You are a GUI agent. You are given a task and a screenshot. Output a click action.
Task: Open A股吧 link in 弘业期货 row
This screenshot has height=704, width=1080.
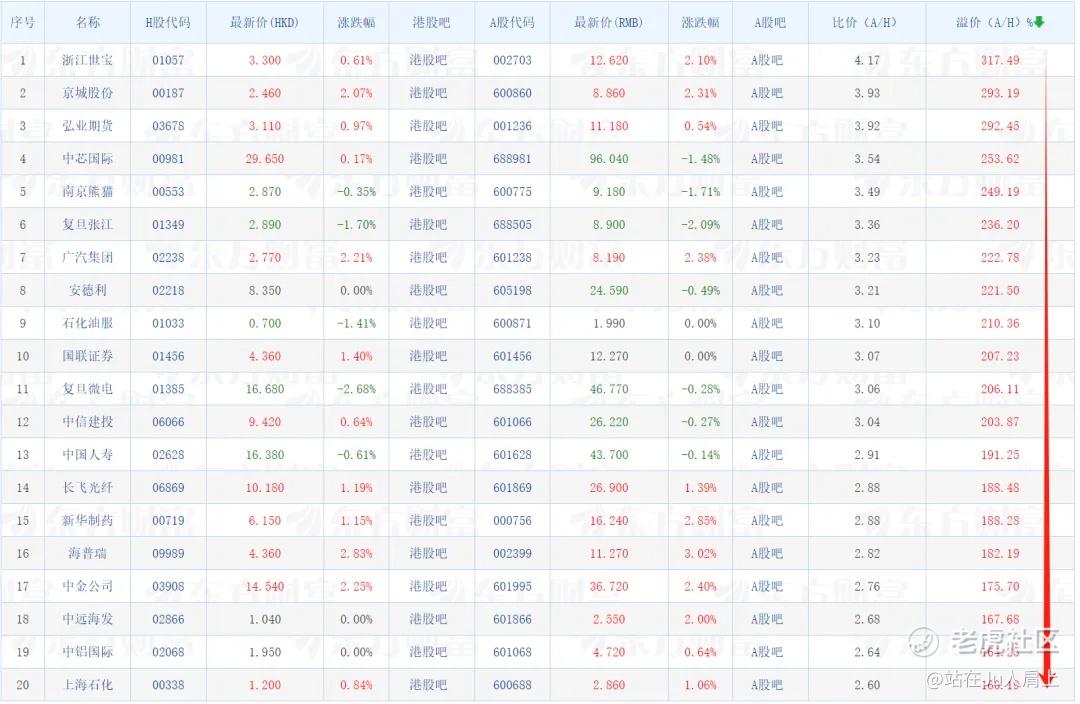tap(767, 125)
